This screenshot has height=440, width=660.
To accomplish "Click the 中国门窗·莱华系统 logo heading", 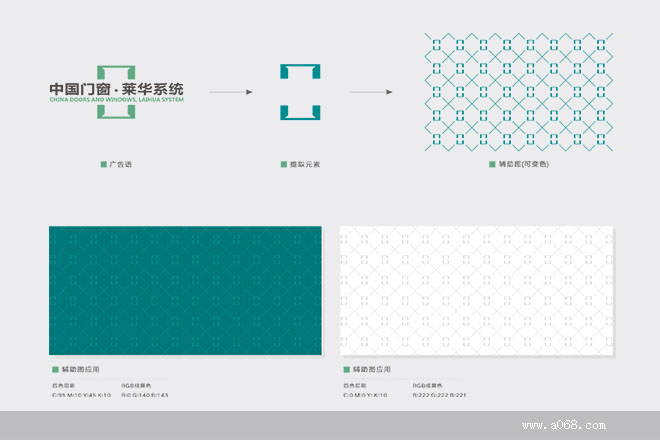I will point(117,89).
